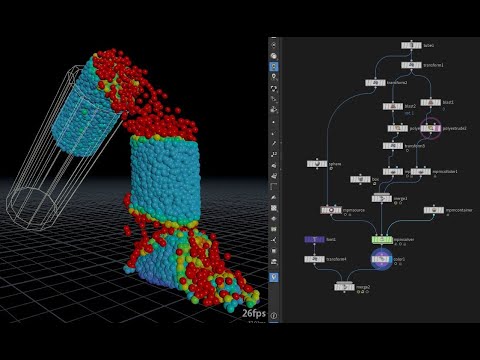Viewport: 480px width, 360px height.
Task: Select the mpmcontainer node
Action: (434, 210)
